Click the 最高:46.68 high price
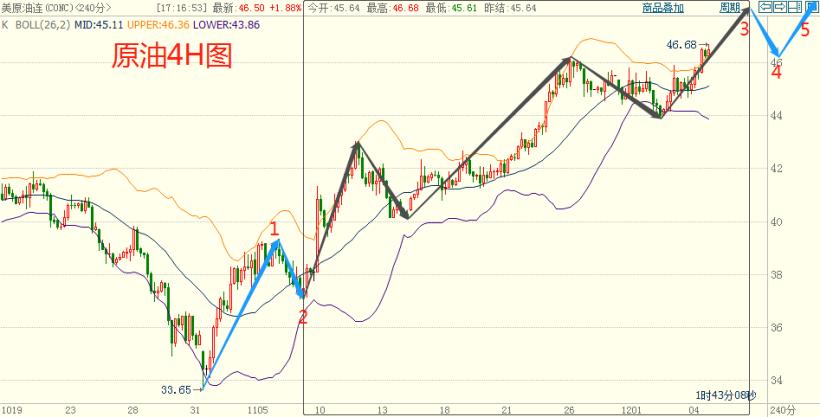 (394, 8)
